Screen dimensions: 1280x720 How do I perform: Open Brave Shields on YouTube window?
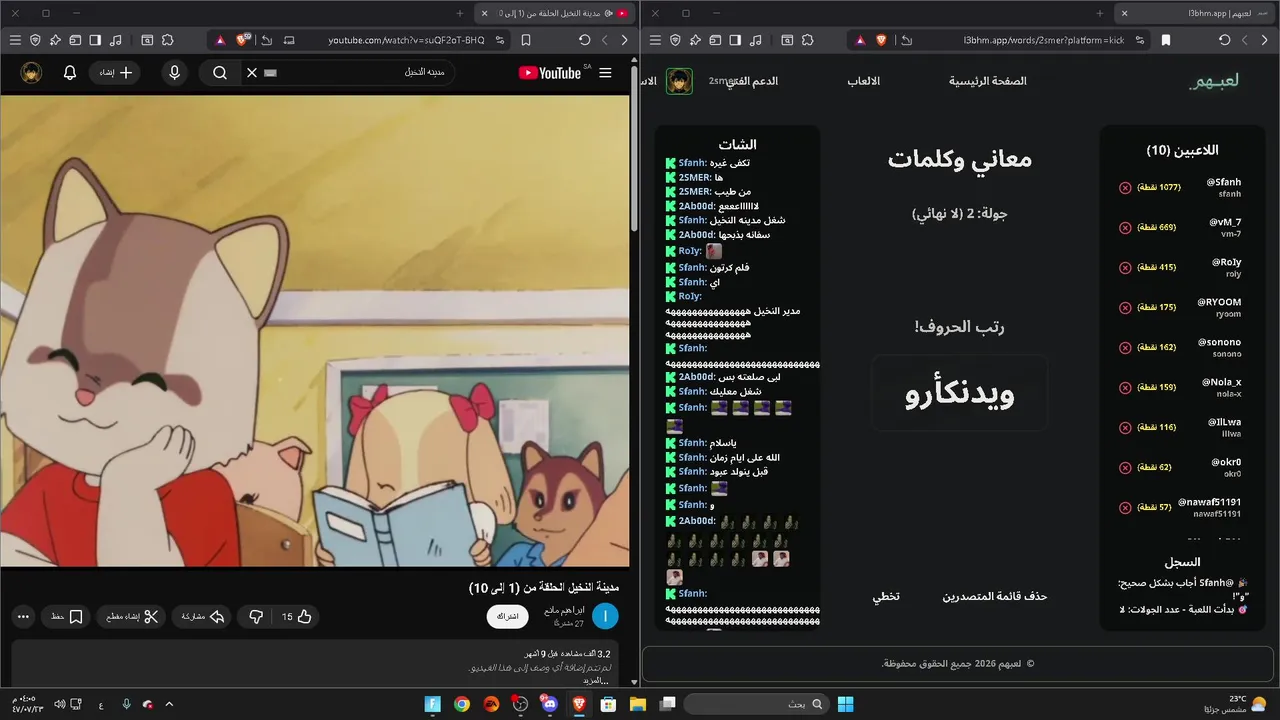pos(242,40)
